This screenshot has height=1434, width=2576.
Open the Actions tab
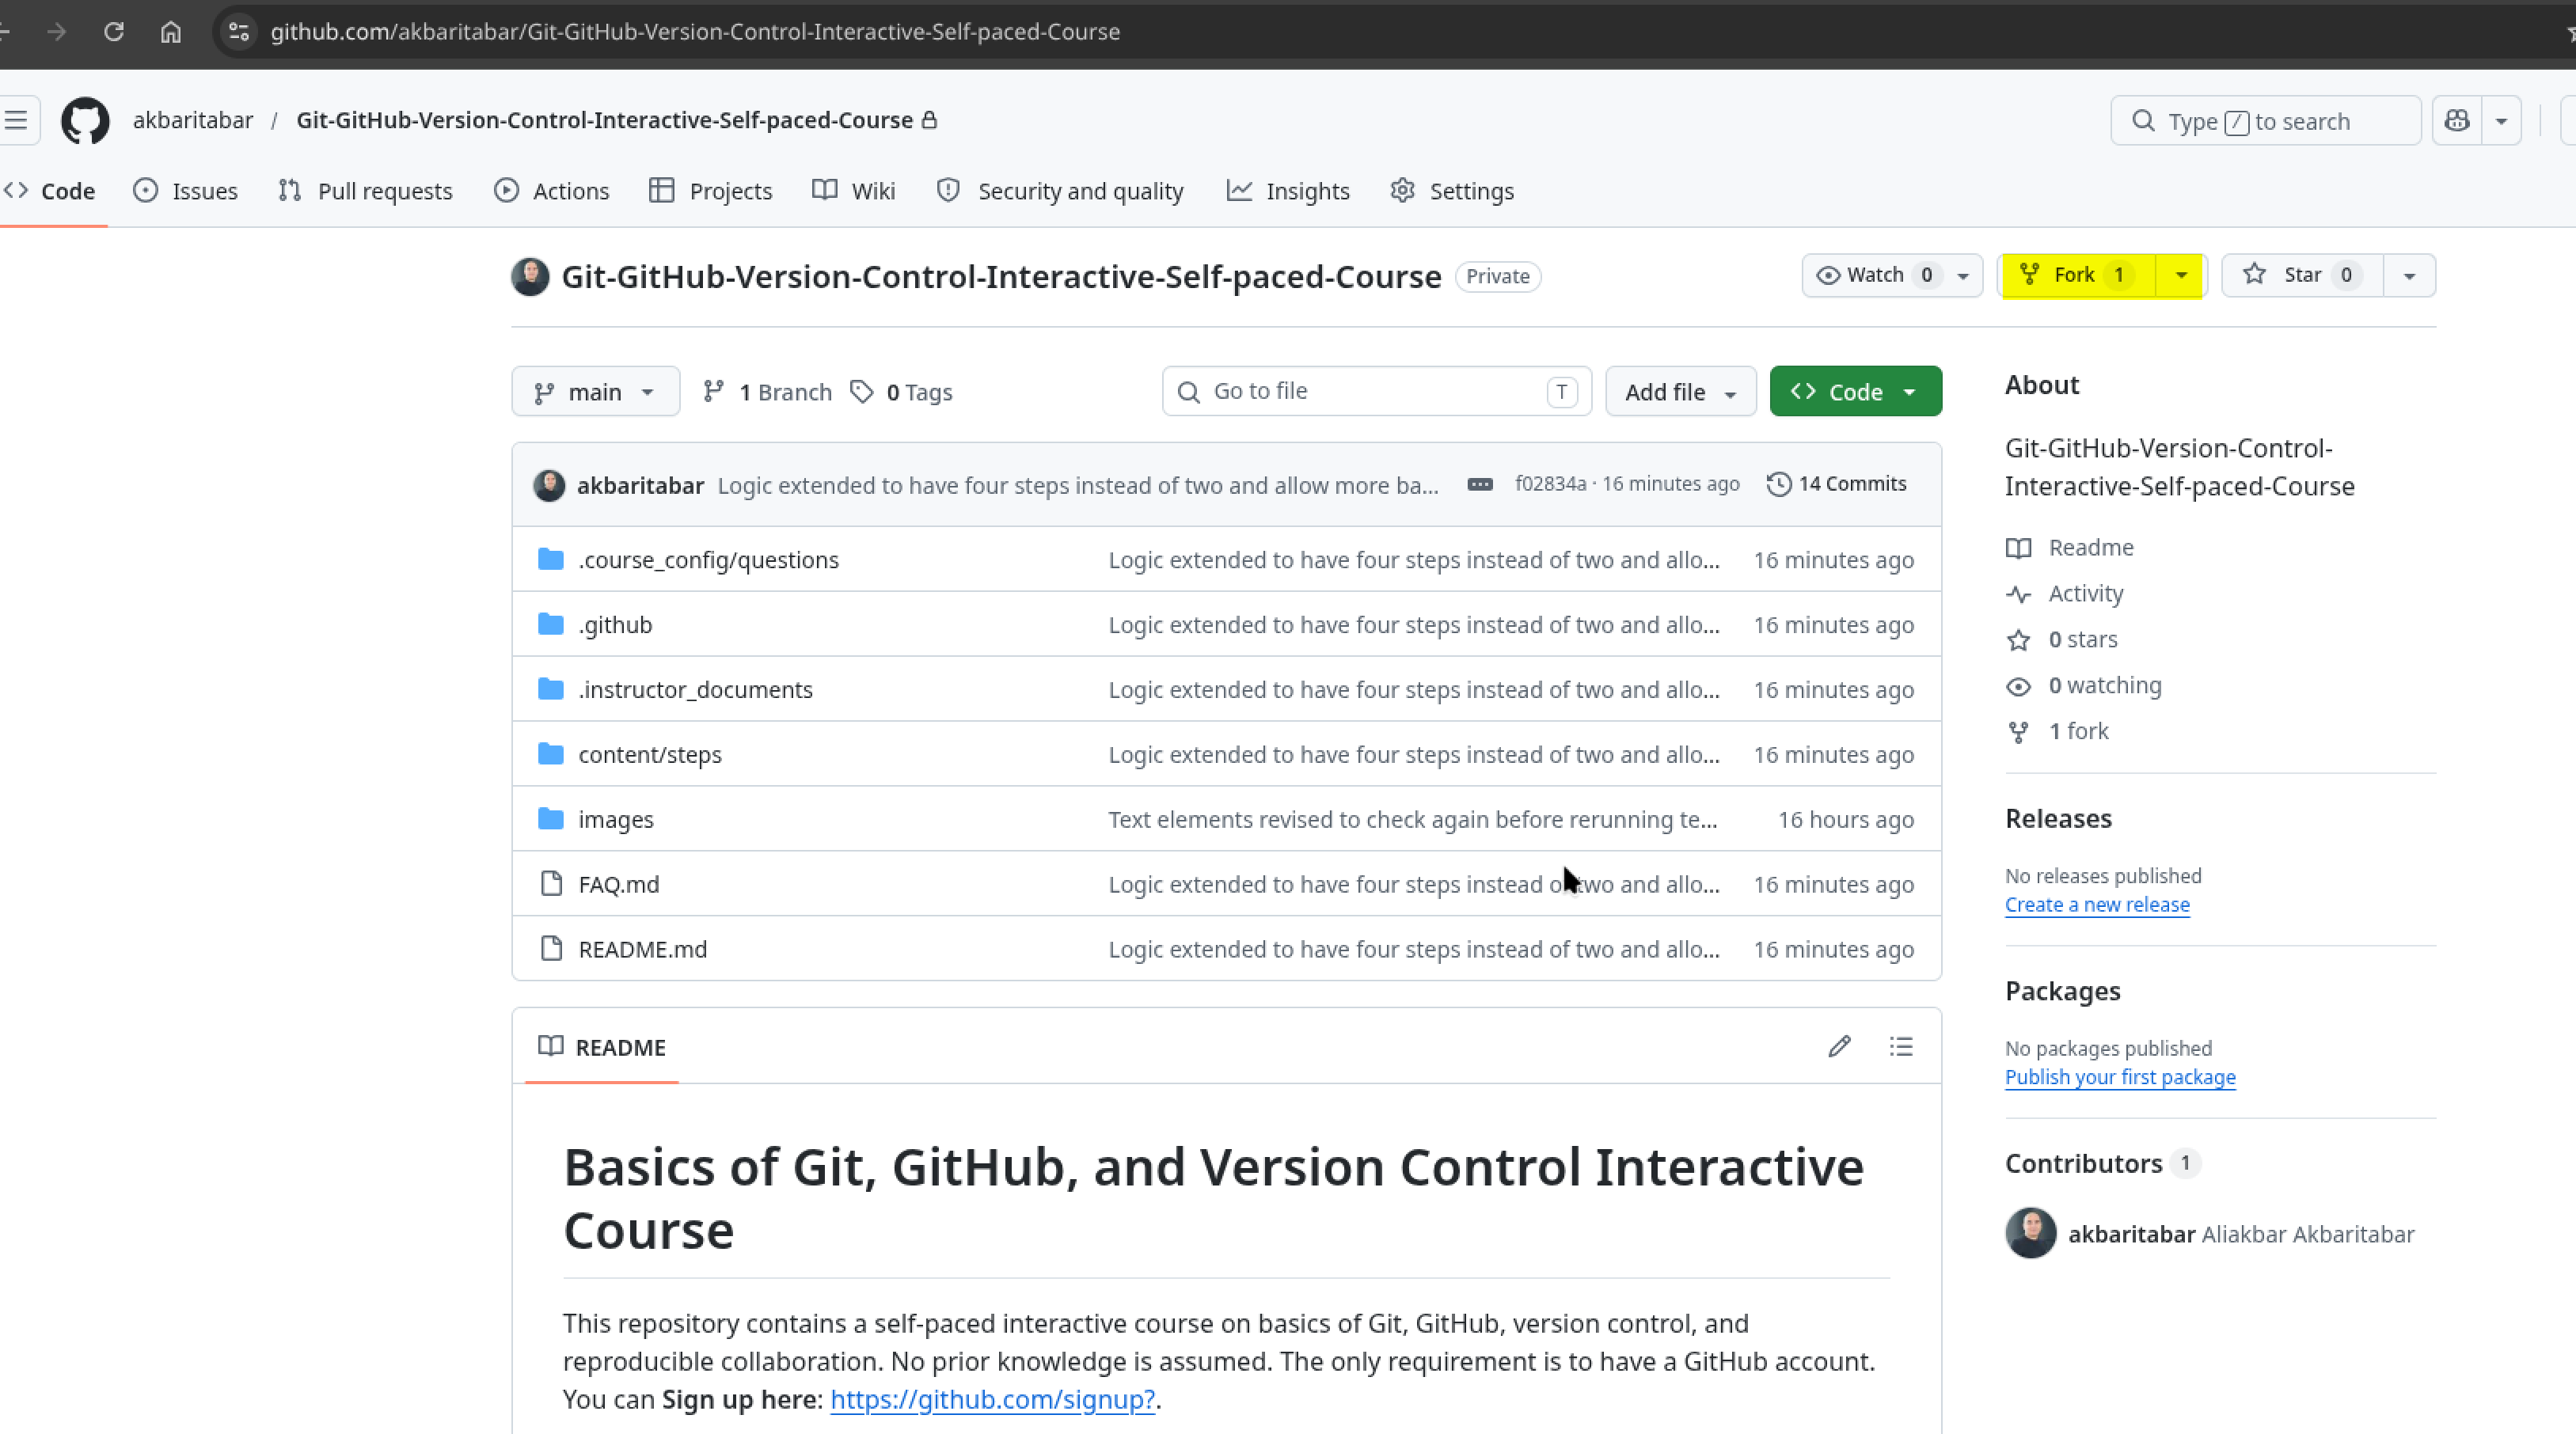click(x=552, y=191)
